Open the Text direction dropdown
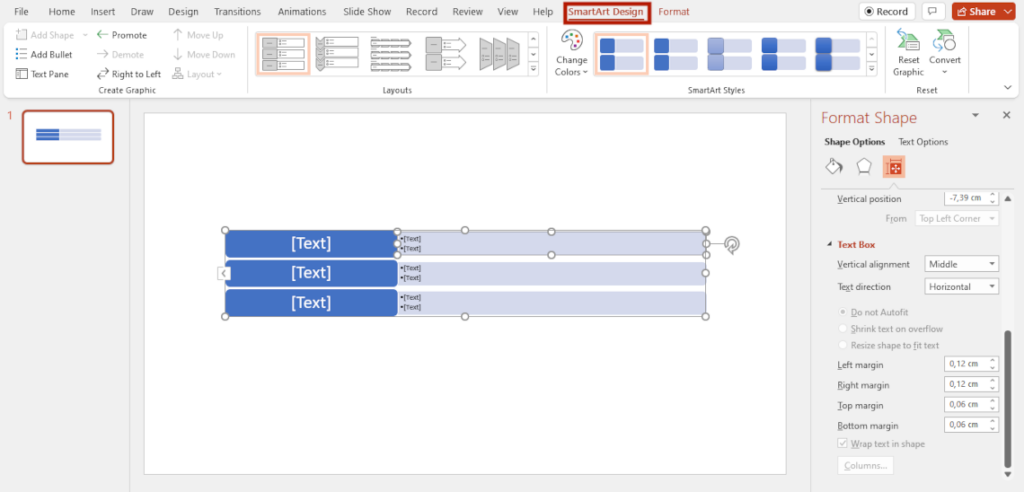The width and height of the screenshot is (1024, 492). 961,287
